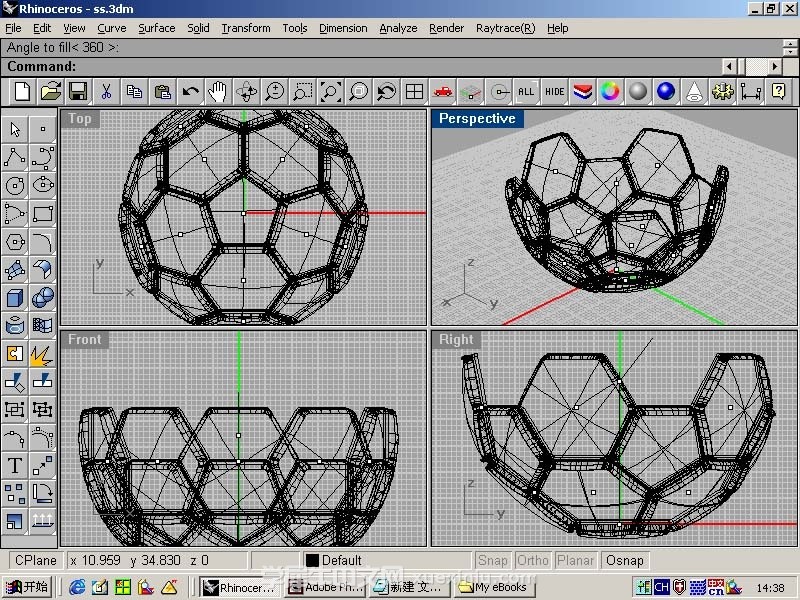This screenshot has height=600, width=800.
Task: Open the File menu
Action: pyautogui.click(x=13, y=28)
